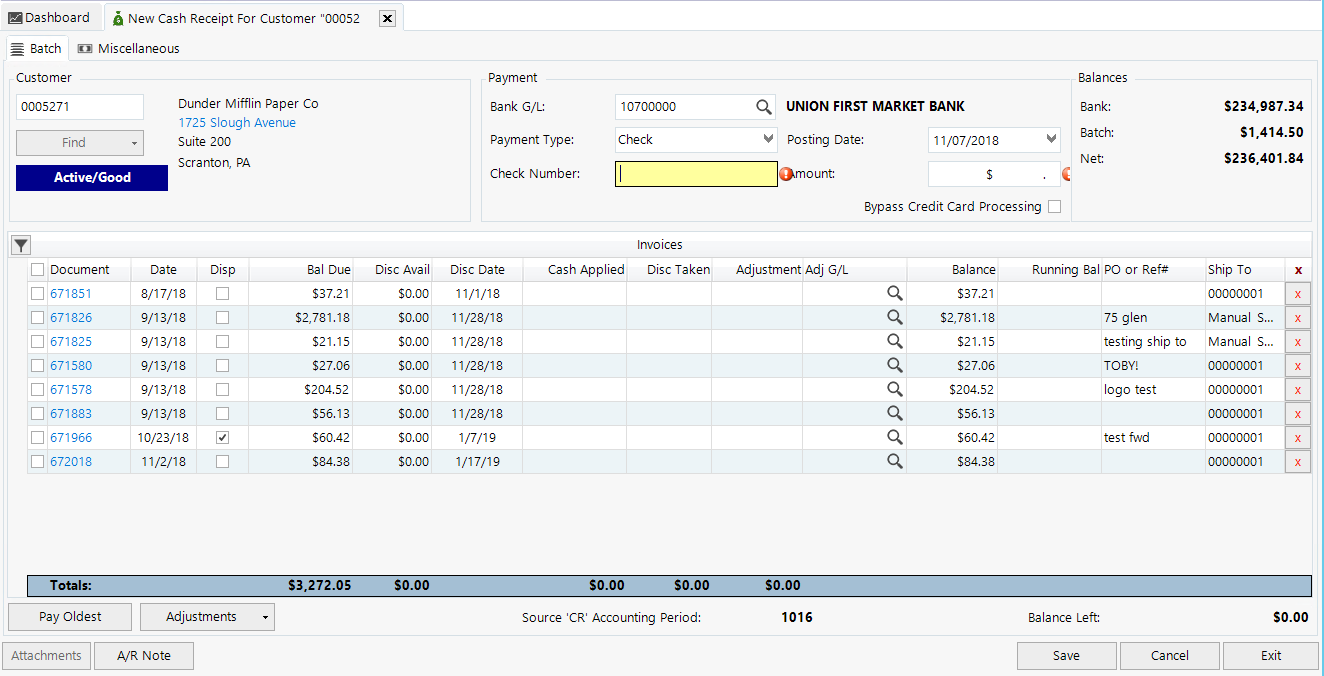The image size is (1324, 676).
Task: Expand the Adjustments dropdown menu
Action: pos(264,616)
